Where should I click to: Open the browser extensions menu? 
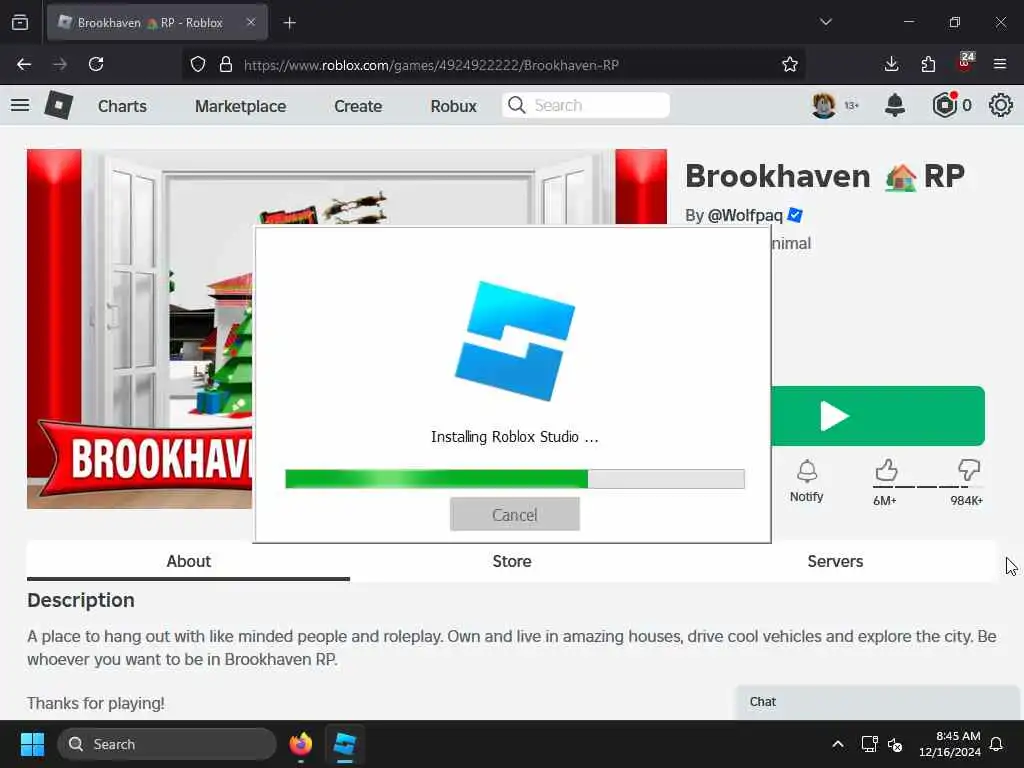tap(928, 64)
